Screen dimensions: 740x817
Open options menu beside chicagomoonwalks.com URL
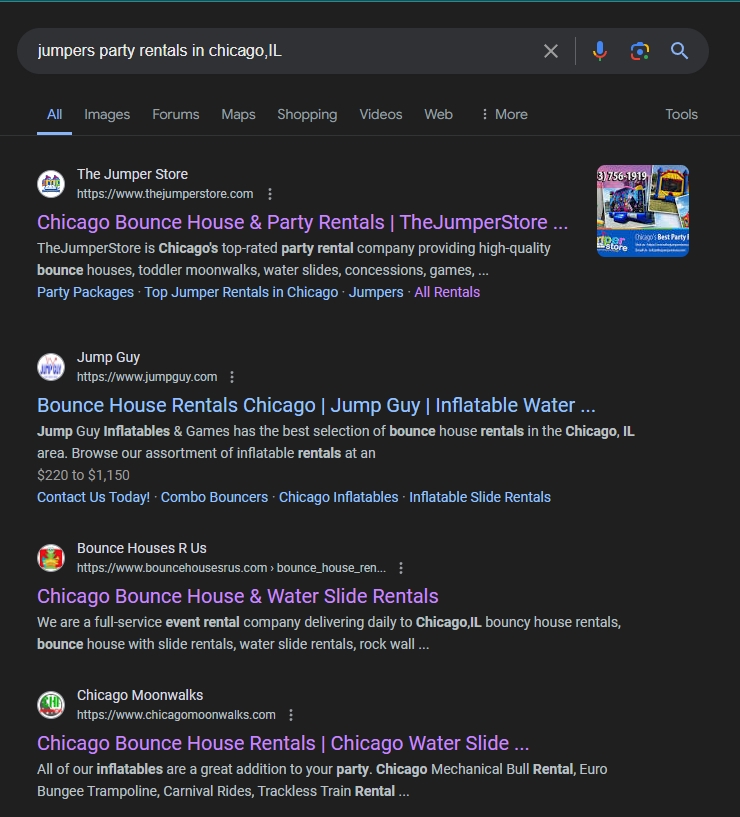click(x=291, y=715)
